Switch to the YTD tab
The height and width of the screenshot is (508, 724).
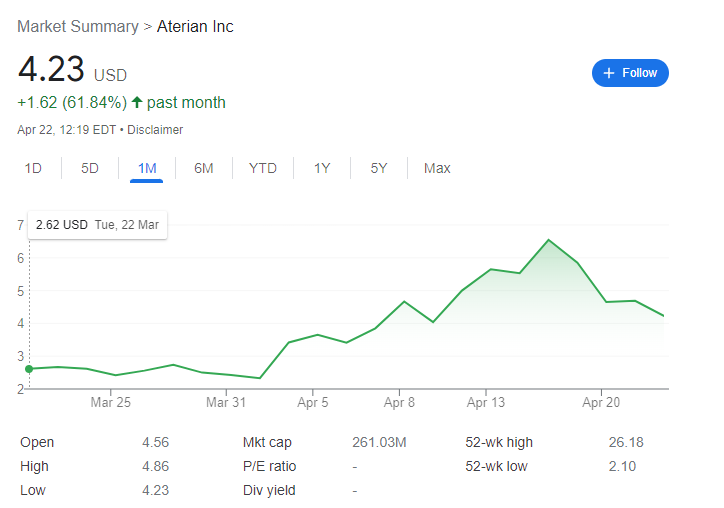[x=262, y=168]
